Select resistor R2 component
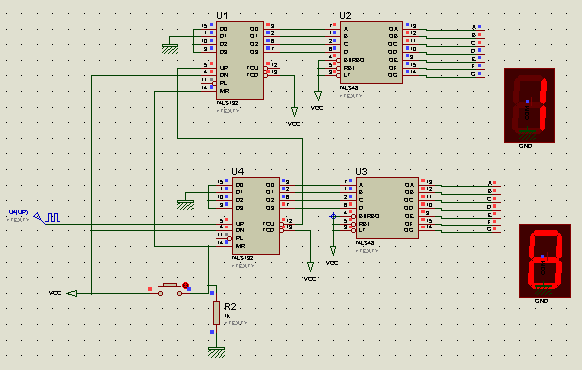Screen dimensions: 582x370 point(216,313)
